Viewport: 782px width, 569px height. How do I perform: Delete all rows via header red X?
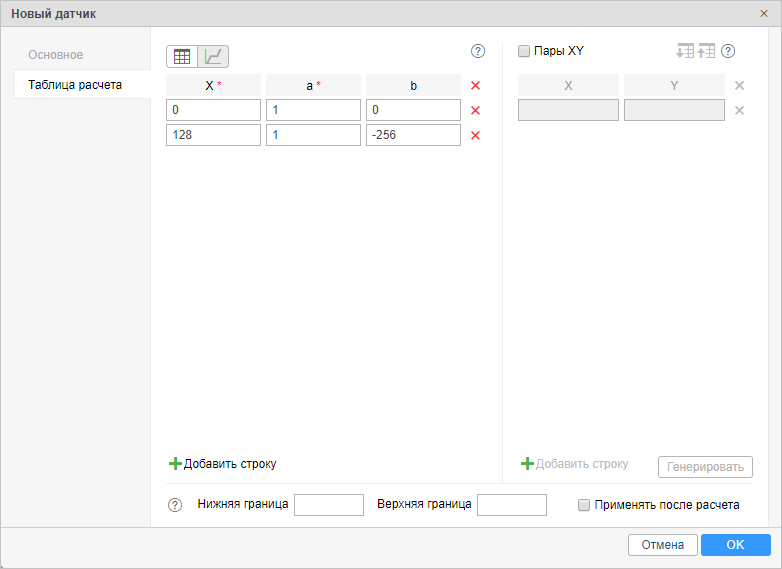point(475,85)
